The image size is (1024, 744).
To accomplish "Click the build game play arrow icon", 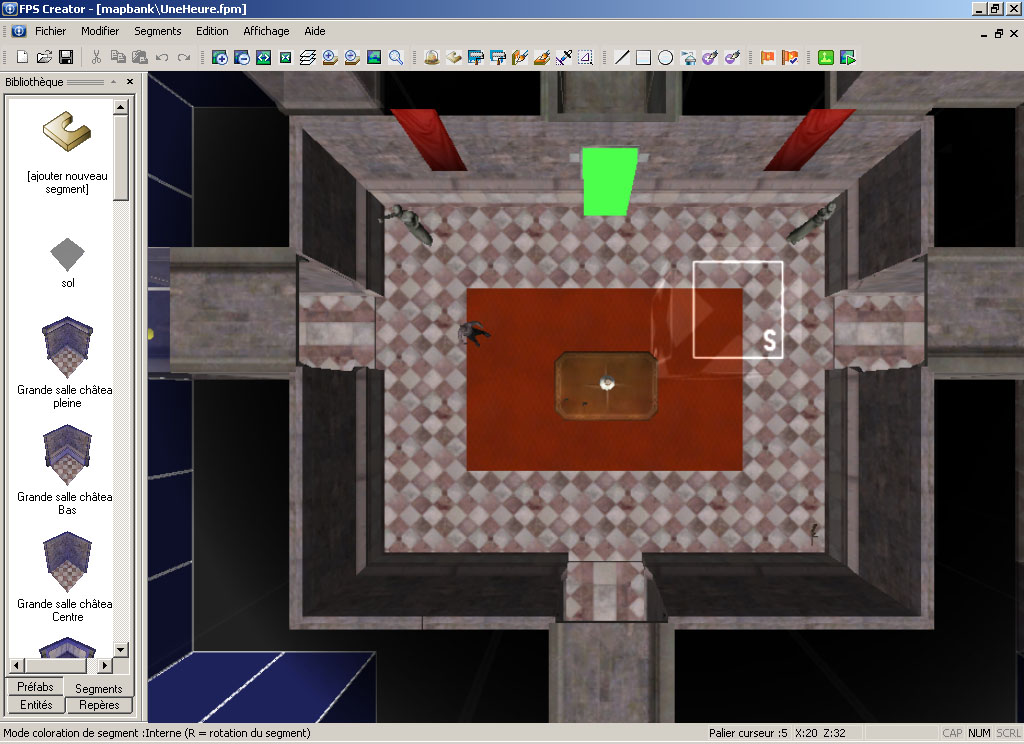I will pyautogui.click(x=848, y=57).
